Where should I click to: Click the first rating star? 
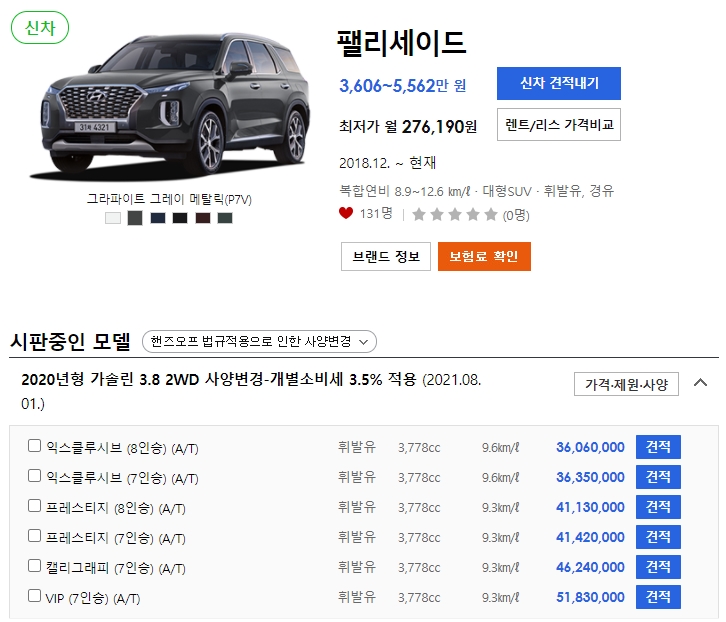click(x=419, y=214)
